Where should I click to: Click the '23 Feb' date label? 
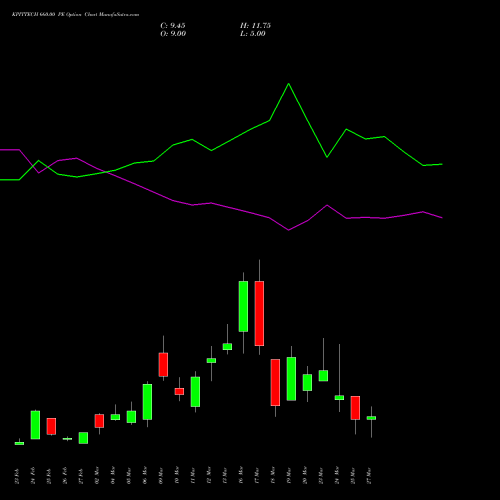tap(17, 476)
